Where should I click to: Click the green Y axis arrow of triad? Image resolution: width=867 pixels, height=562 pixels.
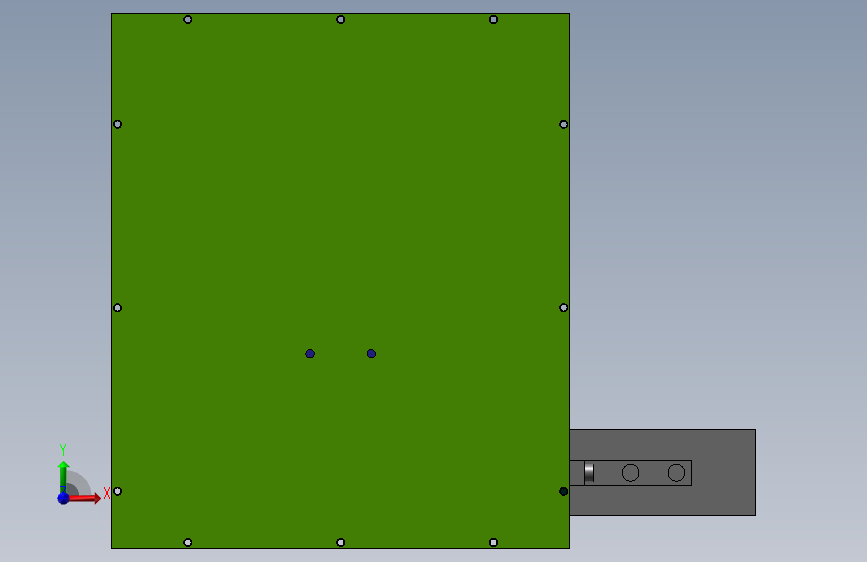pyautogui.click(x=64, y=477)
